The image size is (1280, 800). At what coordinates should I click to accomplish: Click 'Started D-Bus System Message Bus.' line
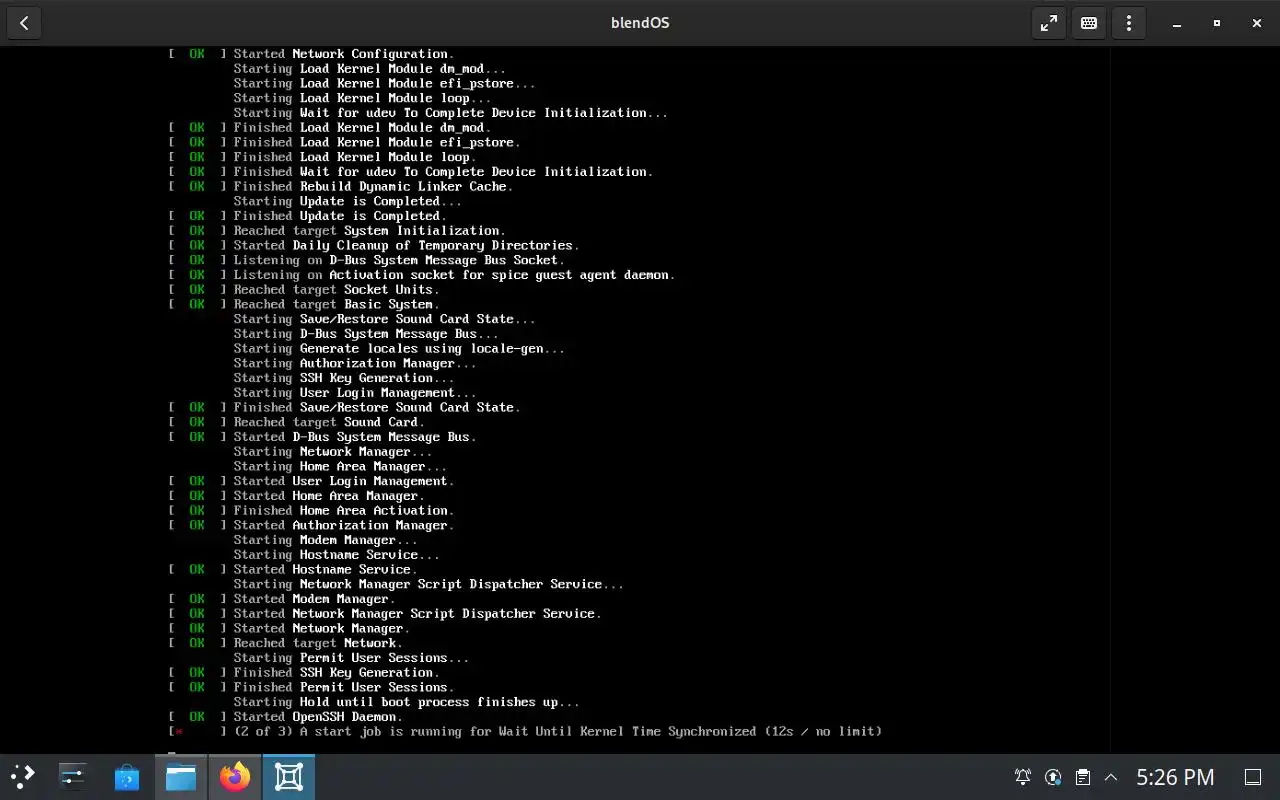pos(355,437)
